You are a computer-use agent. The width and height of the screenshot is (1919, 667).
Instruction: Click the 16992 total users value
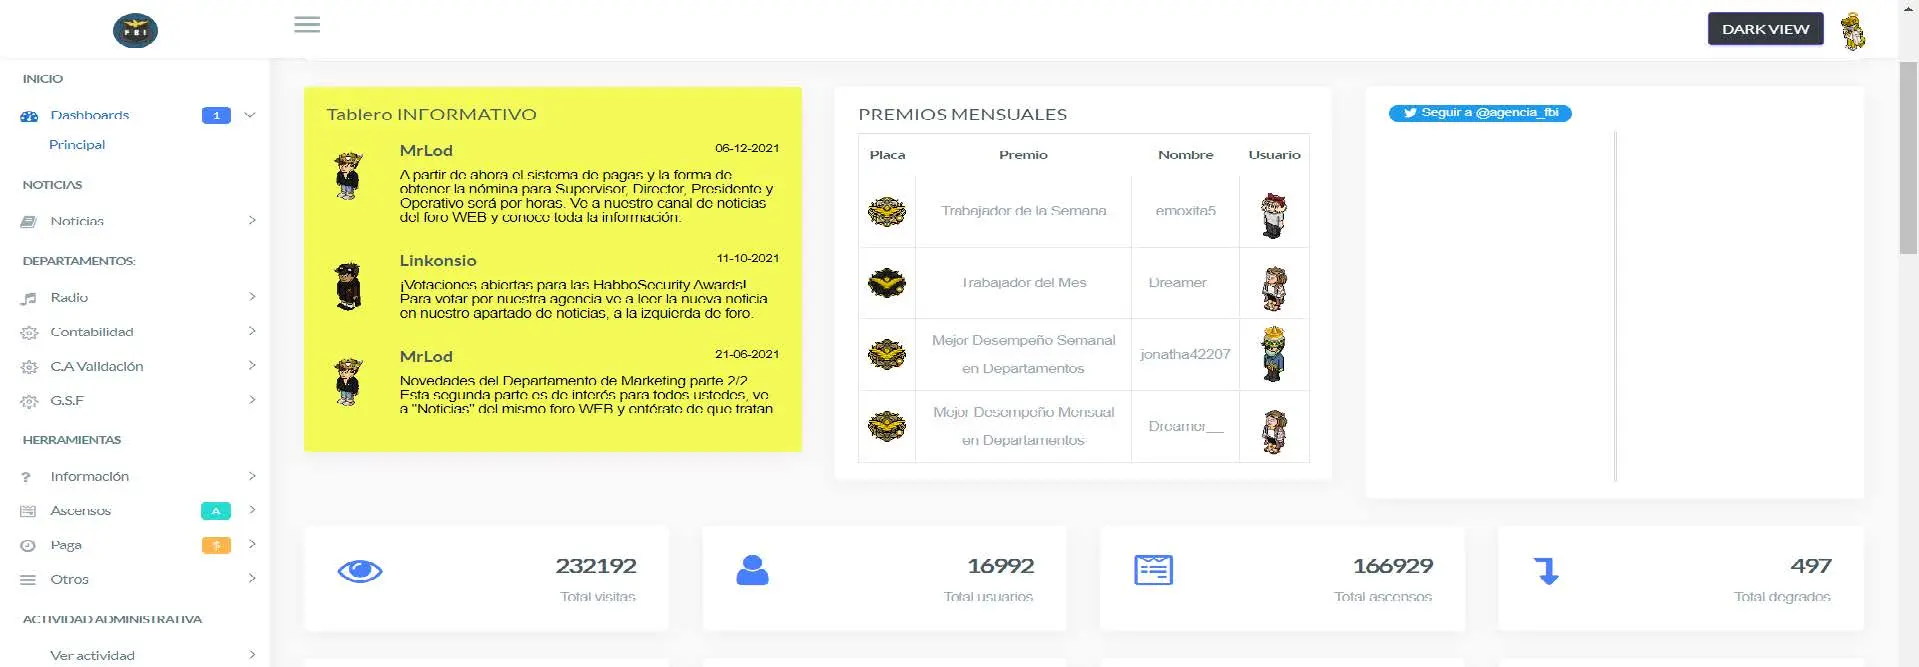1000,566
